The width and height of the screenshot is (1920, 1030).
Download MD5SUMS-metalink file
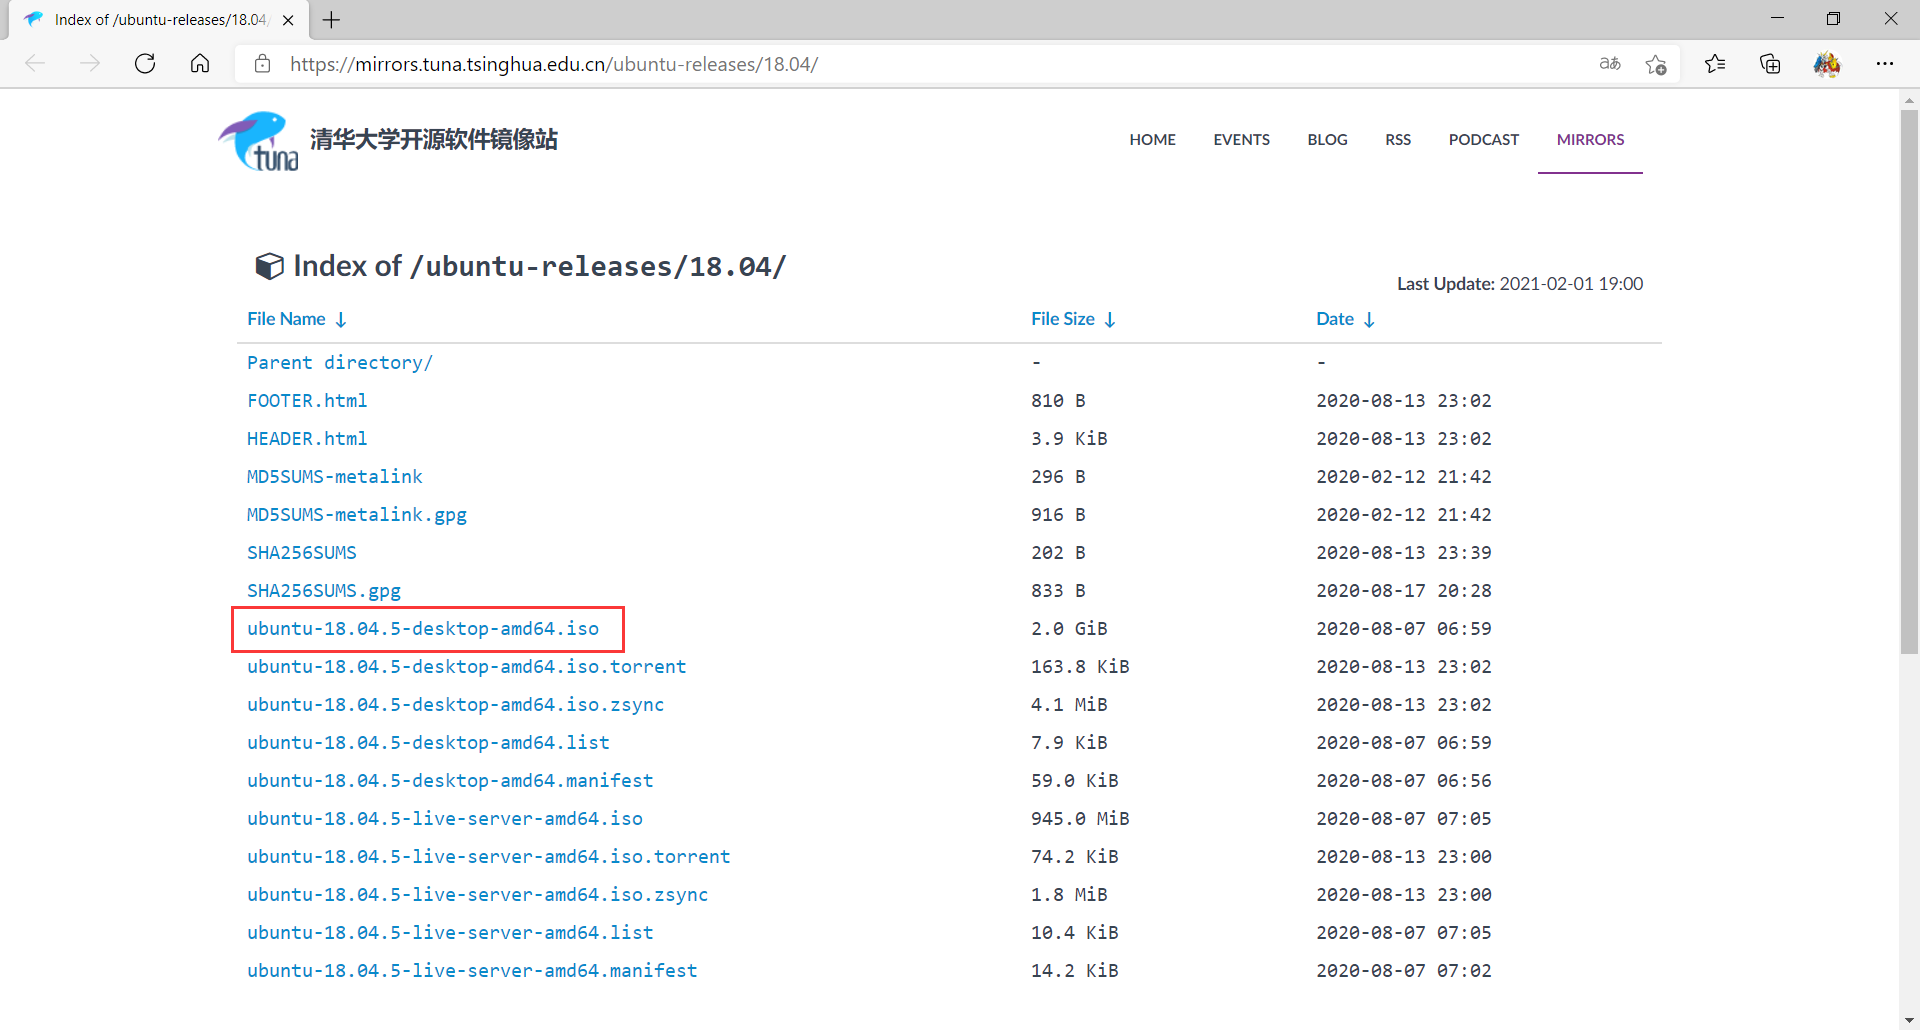(x=335, y=477)
